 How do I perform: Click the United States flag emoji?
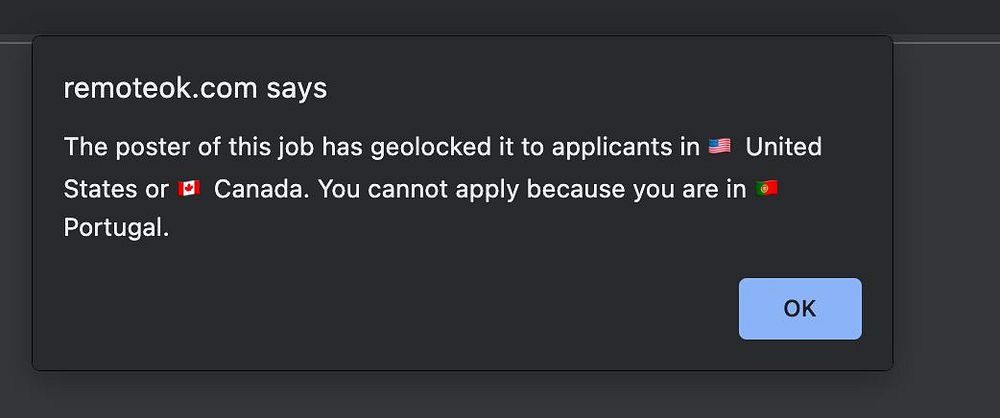click(719, 147)
